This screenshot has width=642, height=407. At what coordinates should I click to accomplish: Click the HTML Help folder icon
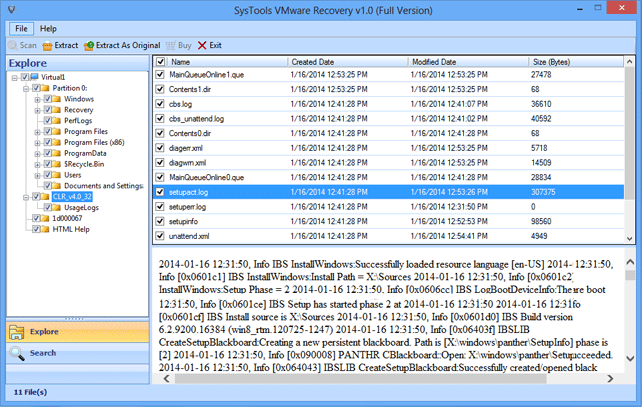tap(45, 229)
